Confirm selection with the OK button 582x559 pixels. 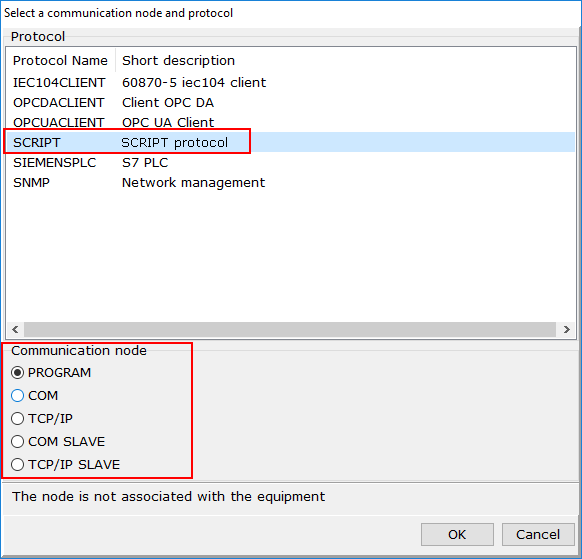point(457,534)
